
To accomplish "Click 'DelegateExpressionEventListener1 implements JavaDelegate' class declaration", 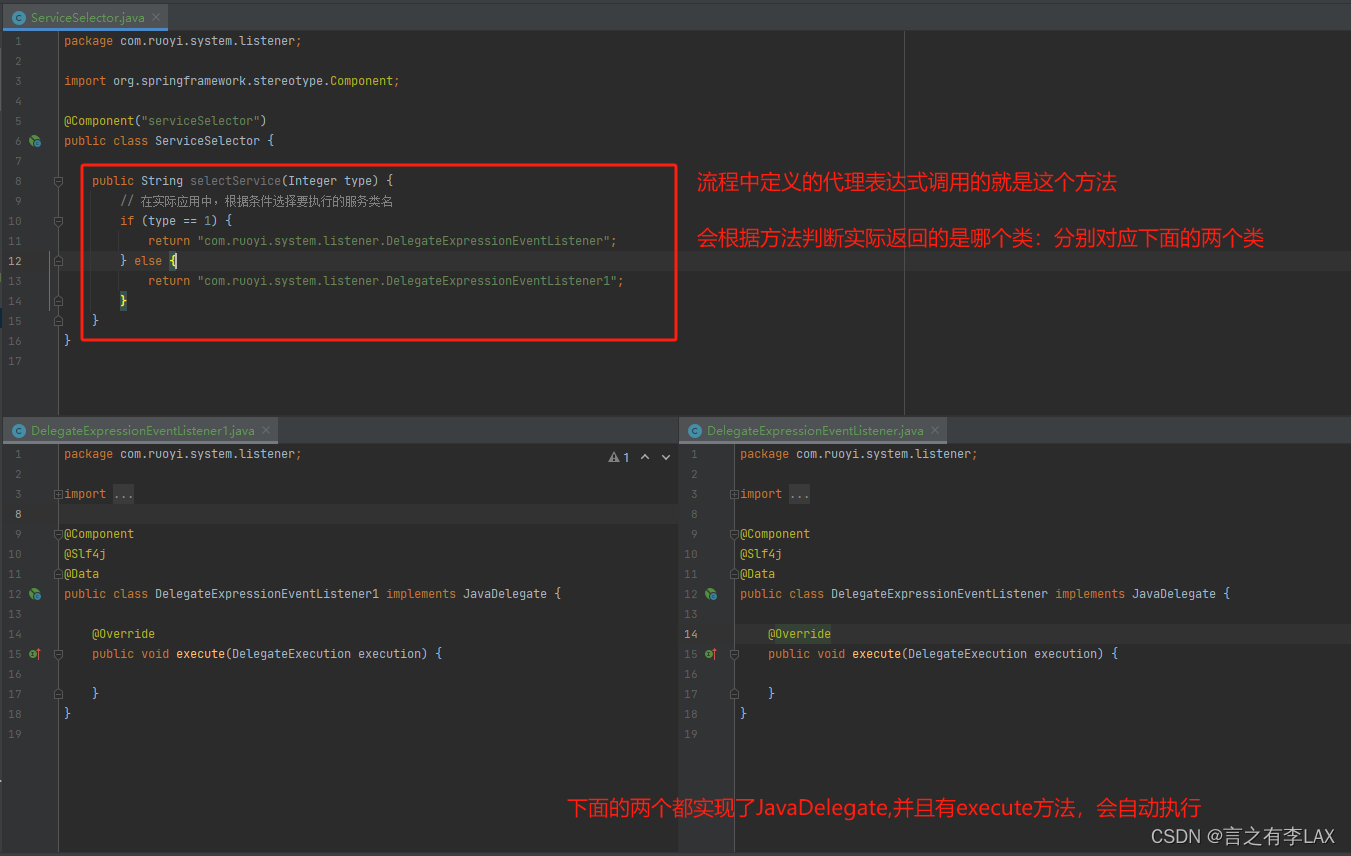I will (350, 594).
